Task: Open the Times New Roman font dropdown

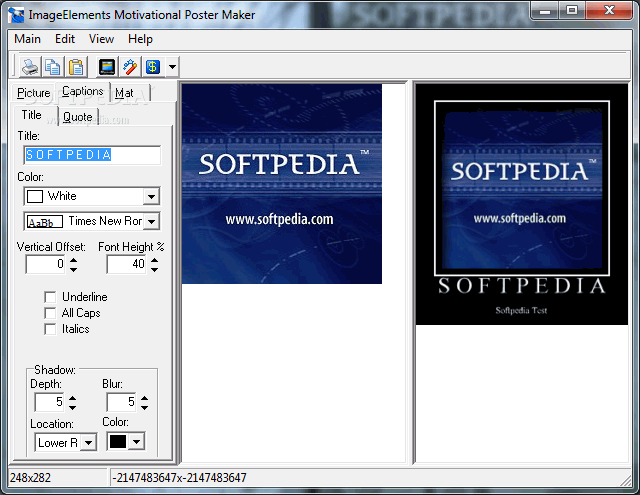Action: click(x=151, y=222)
